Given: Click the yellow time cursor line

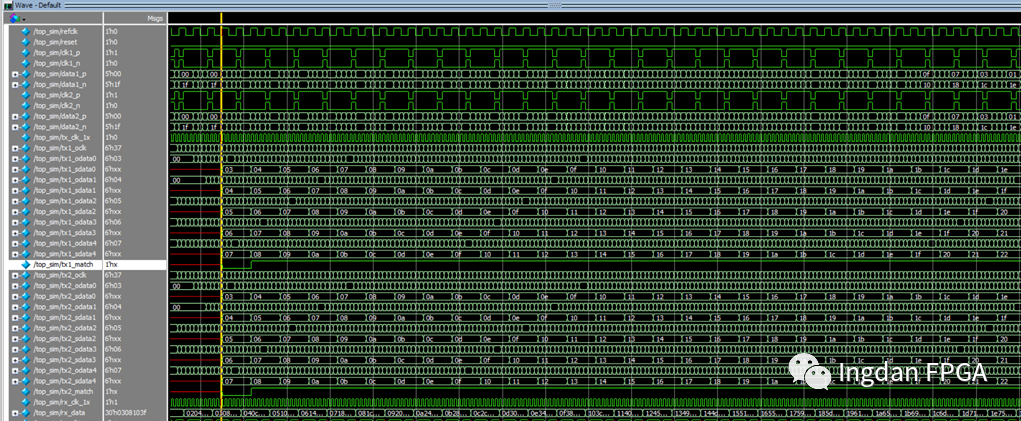Looking at the screenshot, I should (x=221, y=215).
